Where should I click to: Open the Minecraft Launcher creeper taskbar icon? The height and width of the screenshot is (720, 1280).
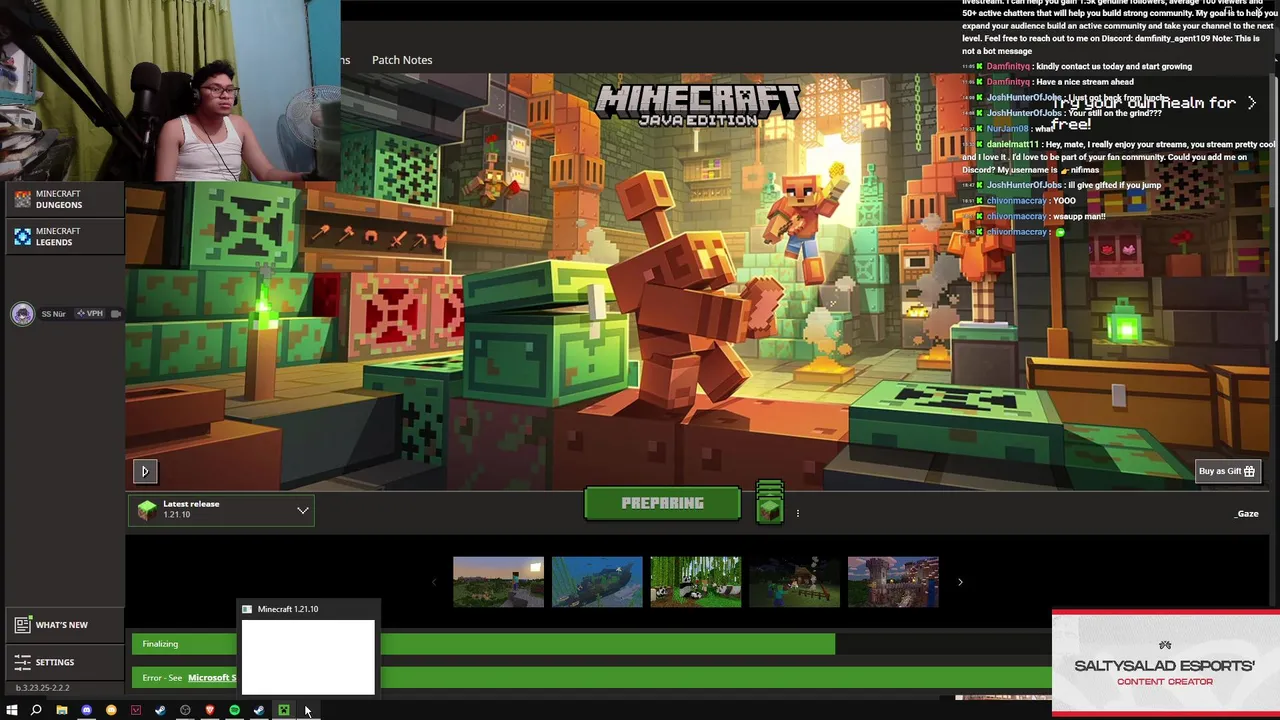point(284,710)
